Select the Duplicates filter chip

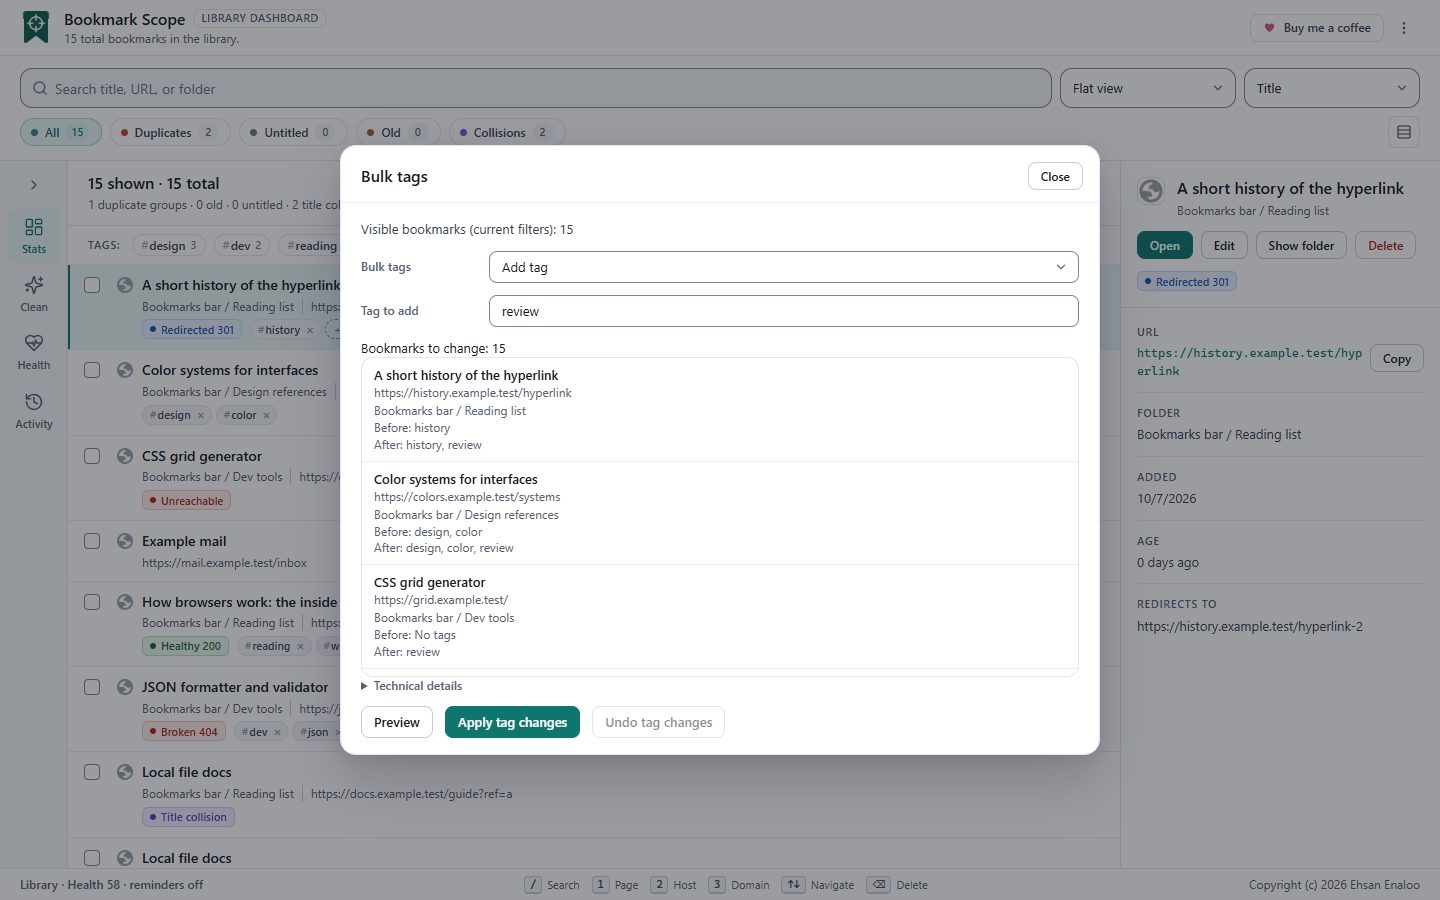(170, 132)
